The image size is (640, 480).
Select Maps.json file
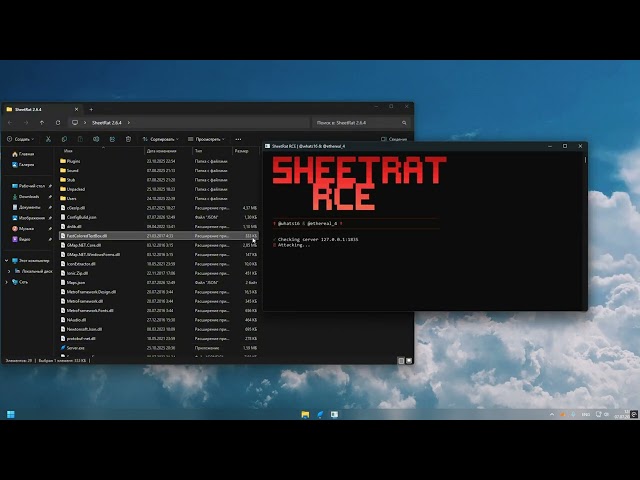click(159, 282)
